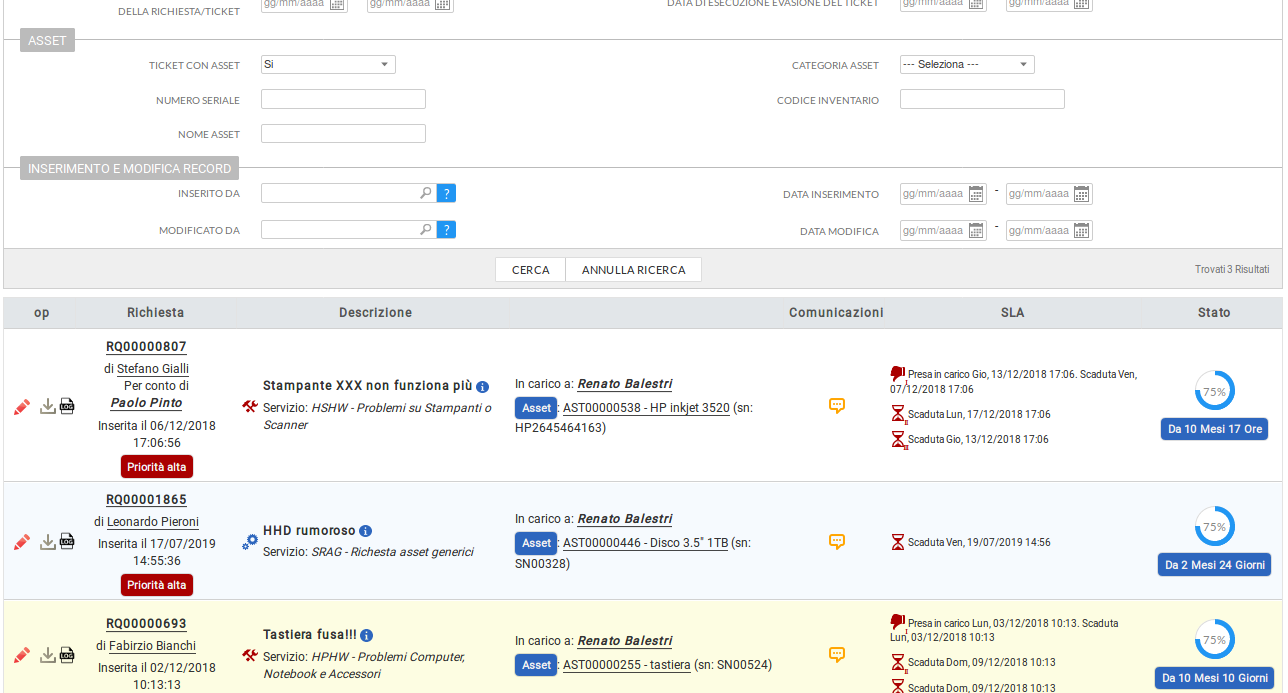Click Da 2 Mesi 24 Giorni status badge
This screenshot has height=693, width=1288.
1214,565
